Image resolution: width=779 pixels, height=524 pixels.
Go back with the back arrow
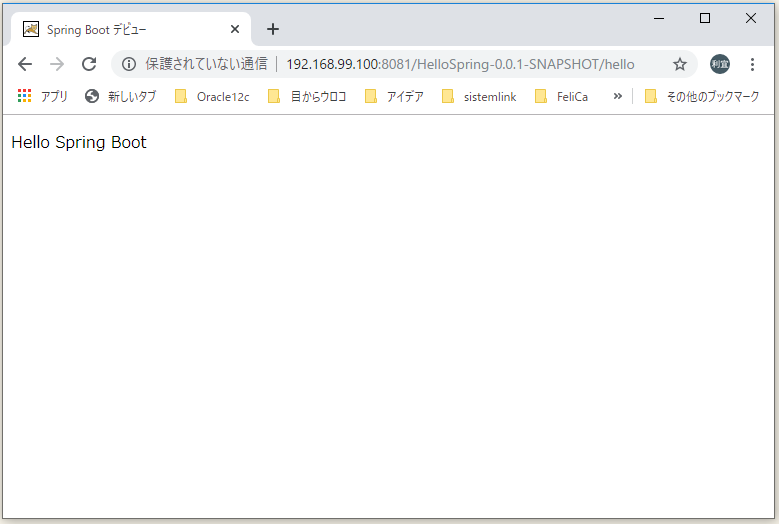(x=25, y=64)
